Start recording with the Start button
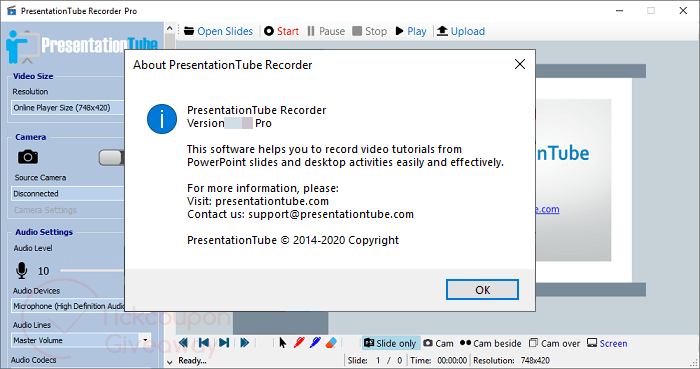The image size is (700, 369). [x=281, y=31]
